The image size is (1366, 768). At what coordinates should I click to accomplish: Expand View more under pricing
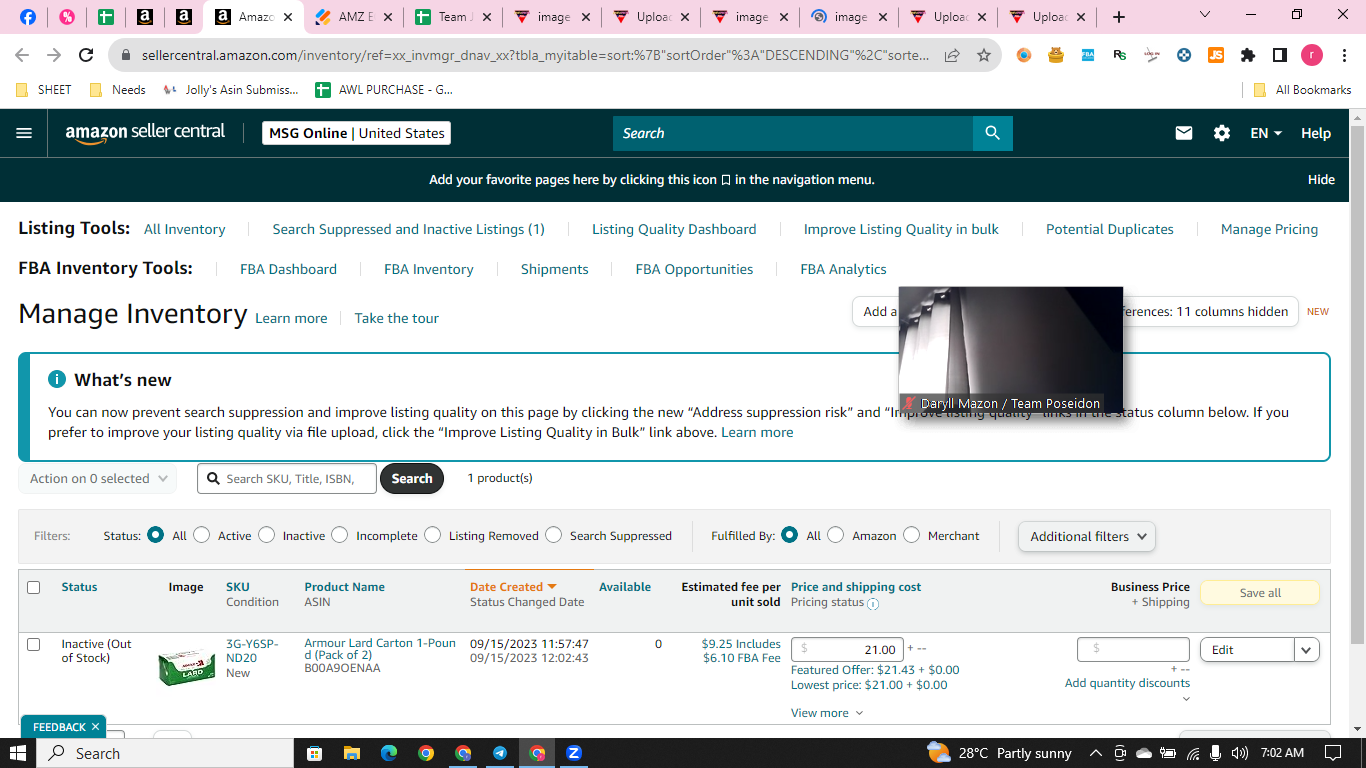(x=827, y=713)
